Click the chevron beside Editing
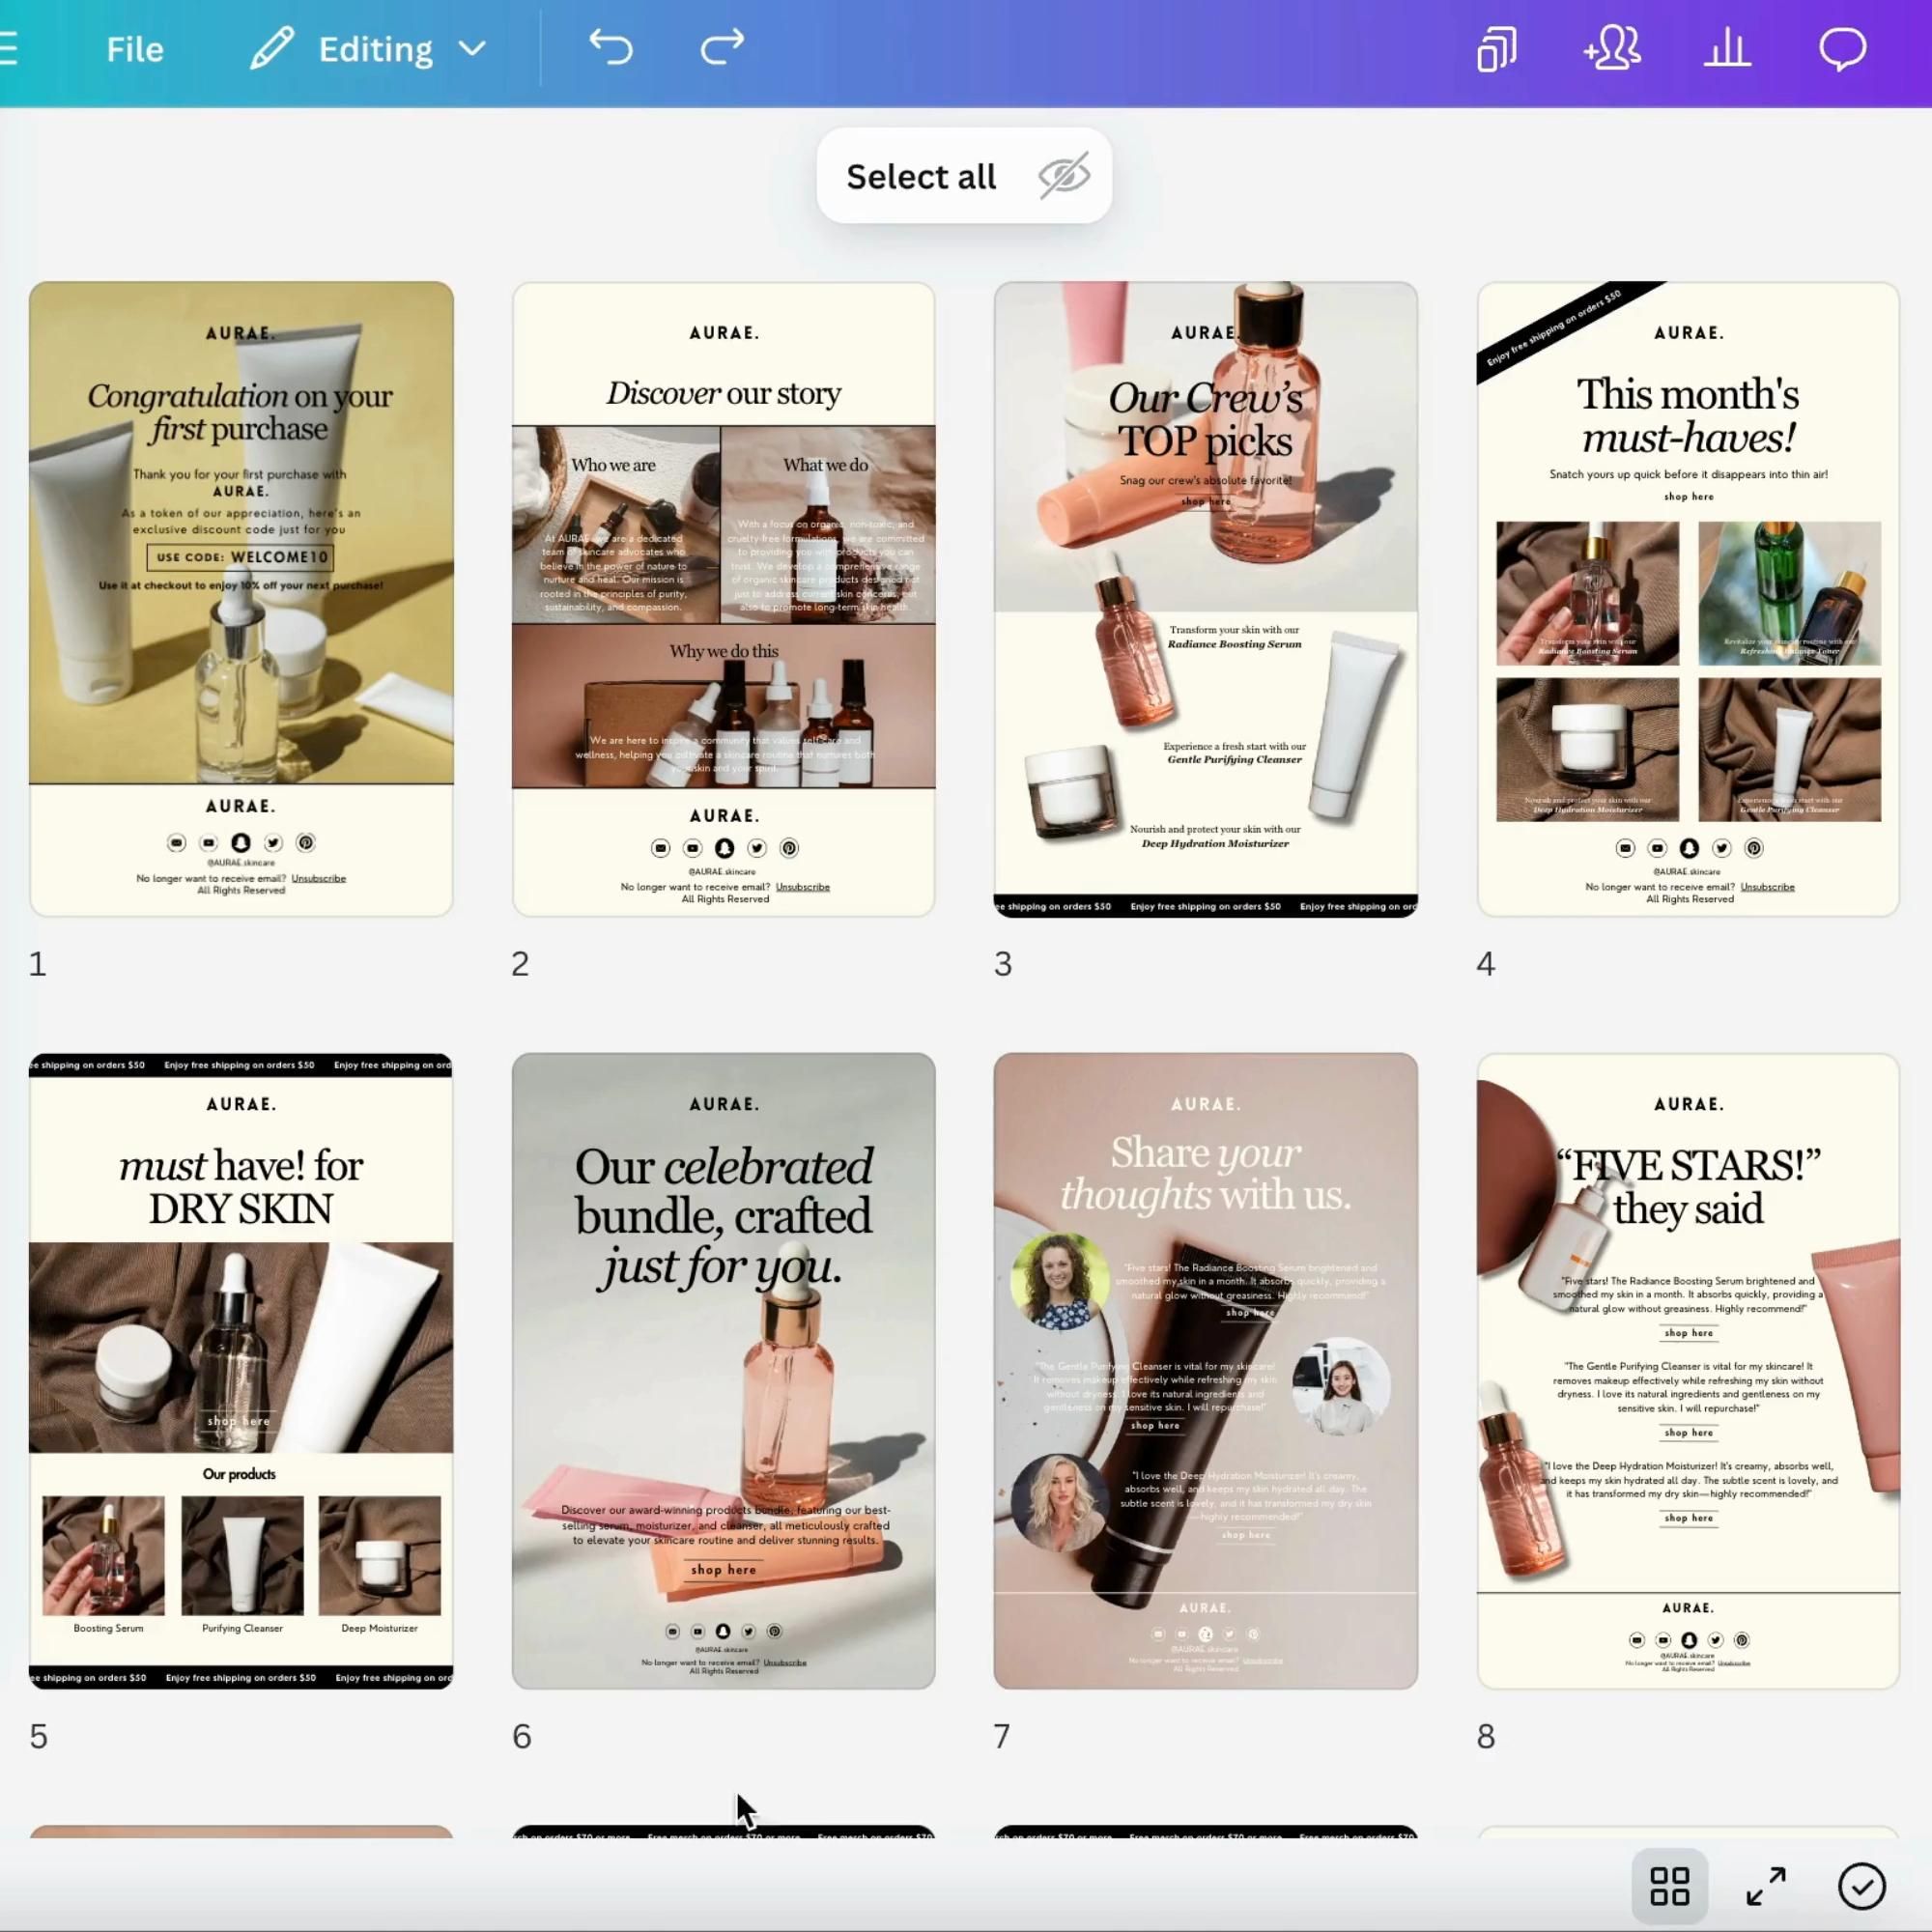1932x1932 pixels. [472, 48]
